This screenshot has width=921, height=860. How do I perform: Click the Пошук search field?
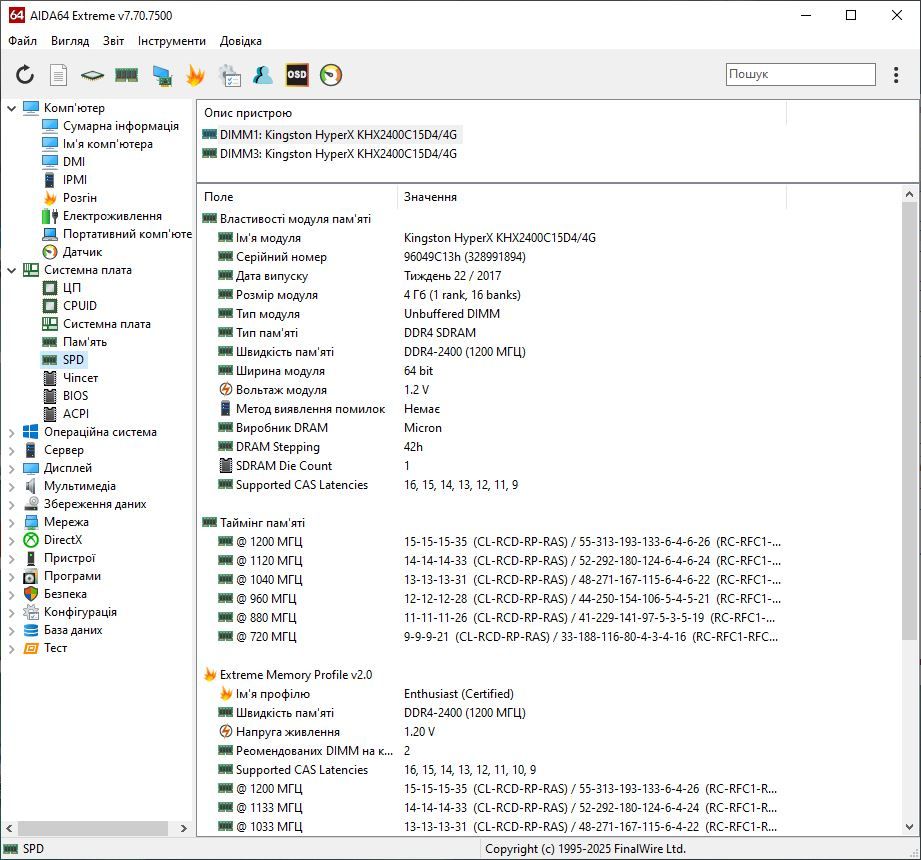pos(801,75)
